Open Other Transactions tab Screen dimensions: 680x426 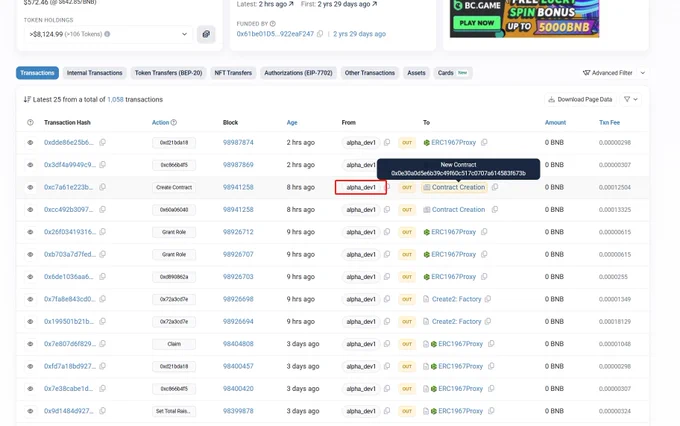click(x=369, y=73)
